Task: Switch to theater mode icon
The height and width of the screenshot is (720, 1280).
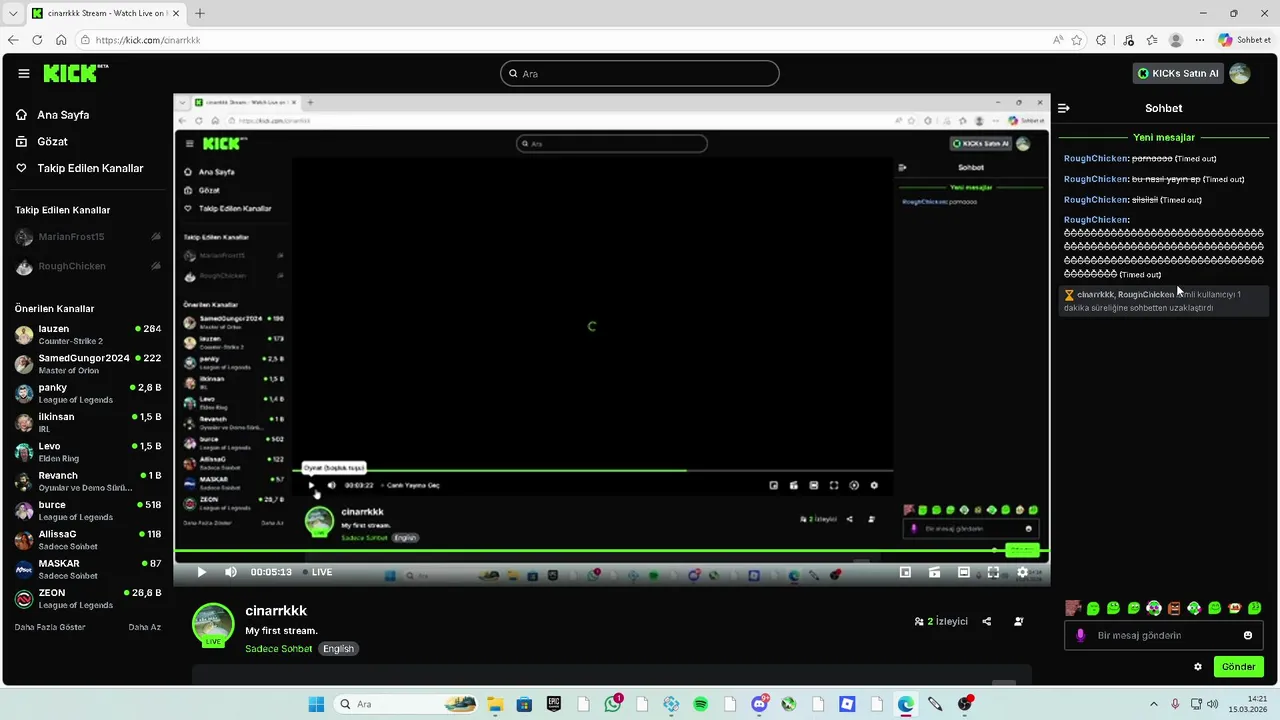Action: click(x=964, y=572)
